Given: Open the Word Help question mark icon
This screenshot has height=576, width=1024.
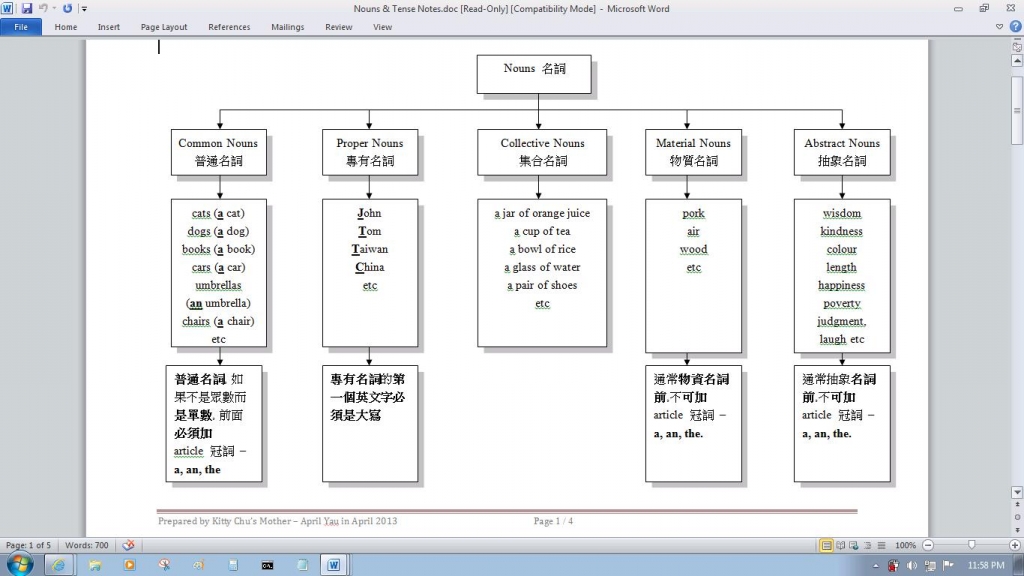Looking at the screenshot, I should (1014, 27).
